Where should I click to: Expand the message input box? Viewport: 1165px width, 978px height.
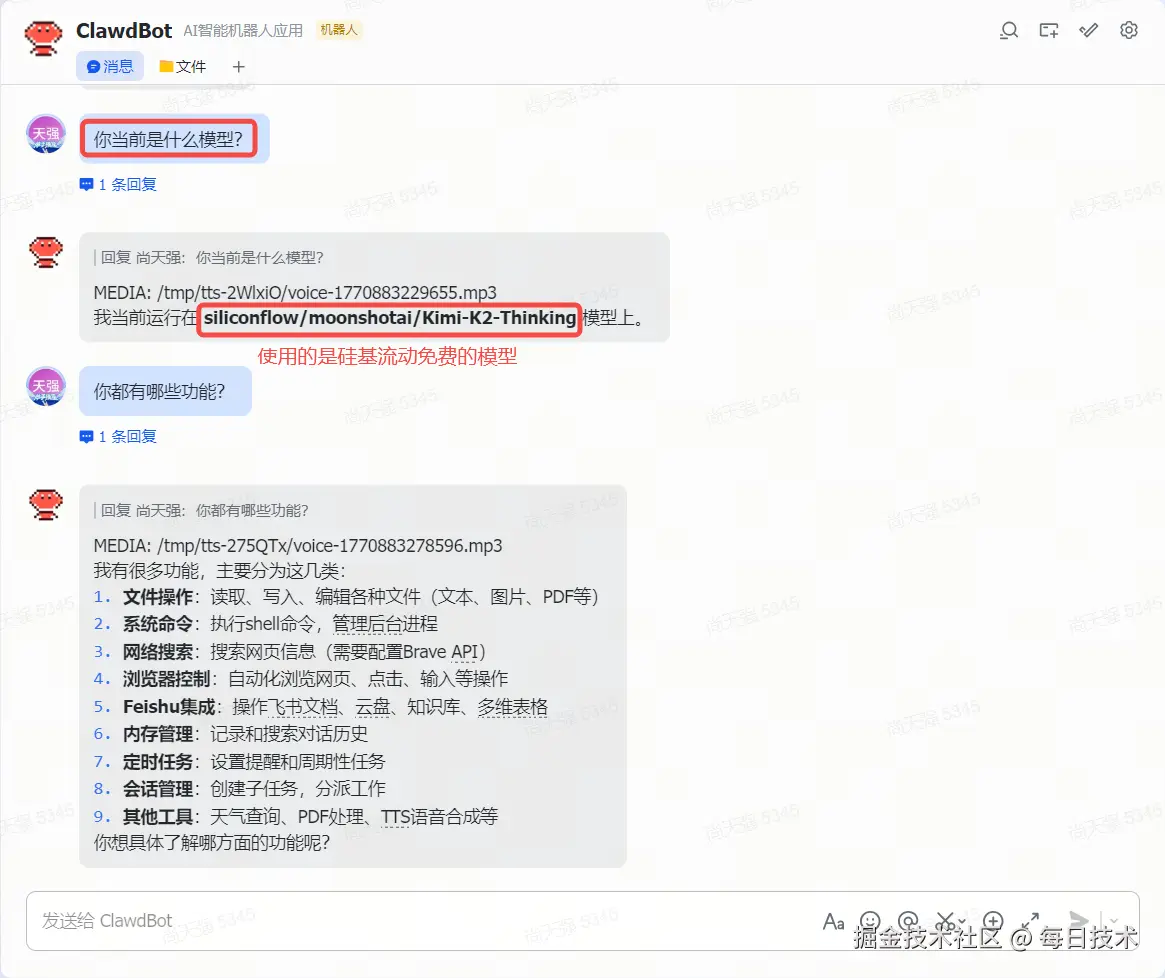(x=1030, y=922)
